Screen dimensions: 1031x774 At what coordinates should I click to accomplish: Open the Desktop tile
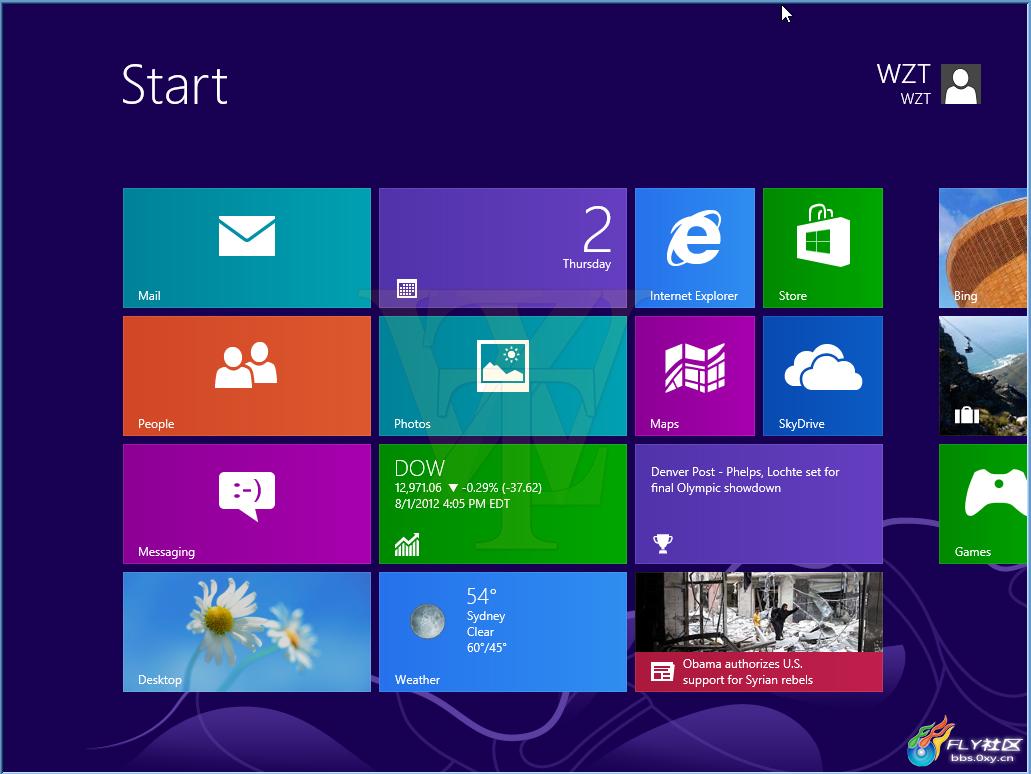pyautogui.click(x=247, y=632)
